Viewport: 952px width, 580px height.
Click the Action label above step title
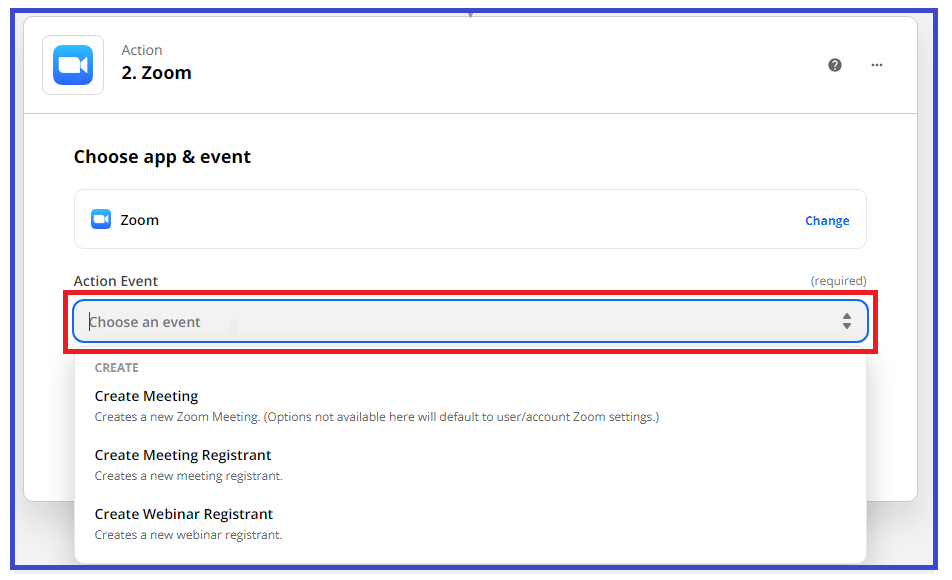point(141,50)
